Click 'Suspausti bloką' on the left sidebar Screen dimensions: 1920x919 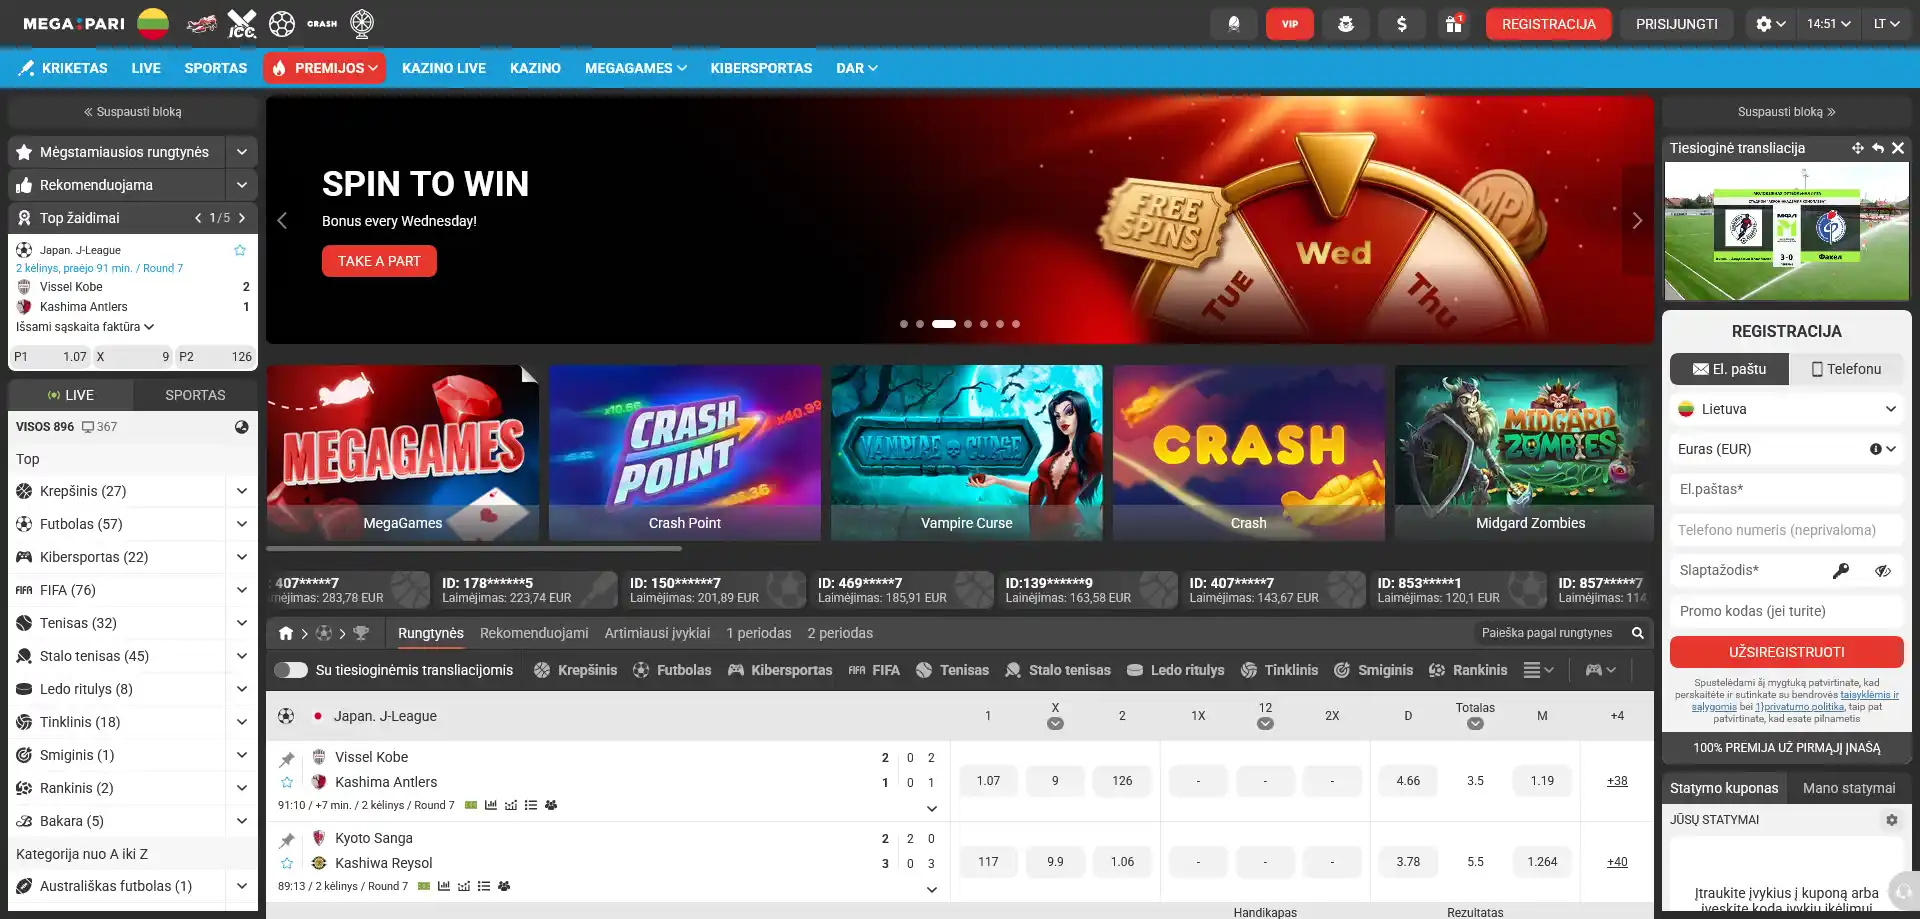coord(133,112)
